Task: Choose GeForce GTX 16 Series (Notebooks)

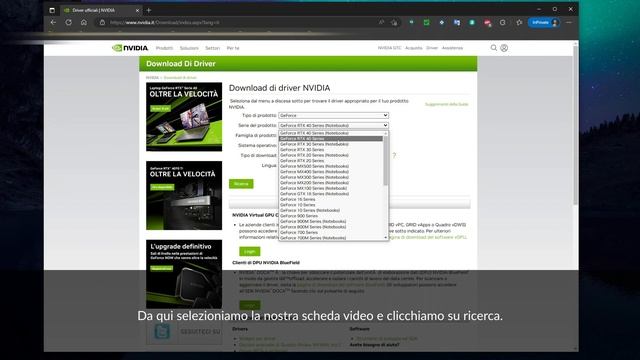Action: tap(331, 194)
